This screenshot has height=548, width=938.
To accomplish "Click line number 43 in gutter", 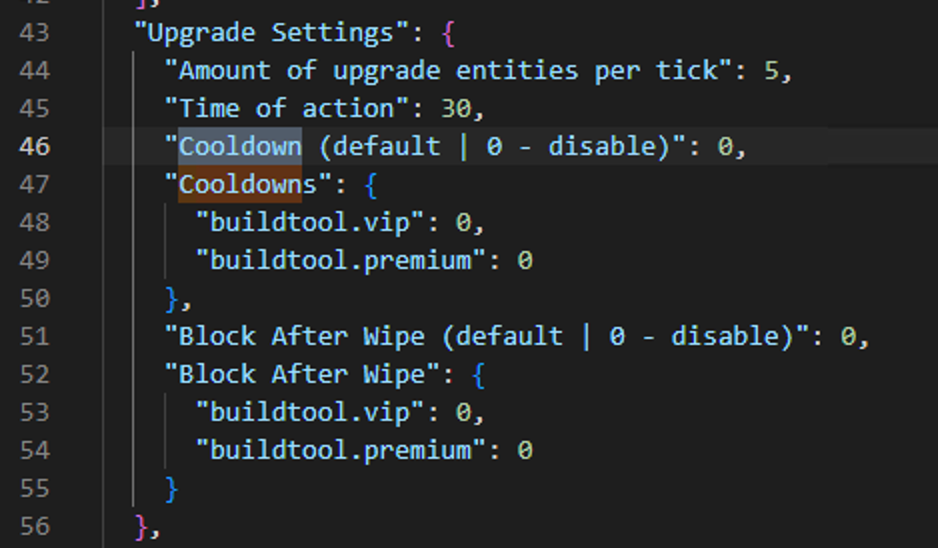I will pyautogui.click(x=34, y=32).
